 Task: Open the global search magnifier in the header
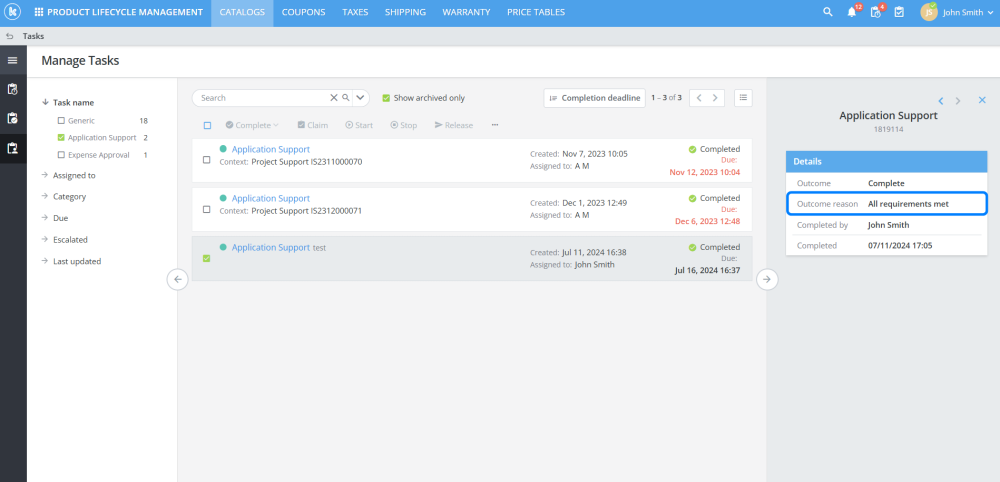pyautogui.click(x=828, y=12)
